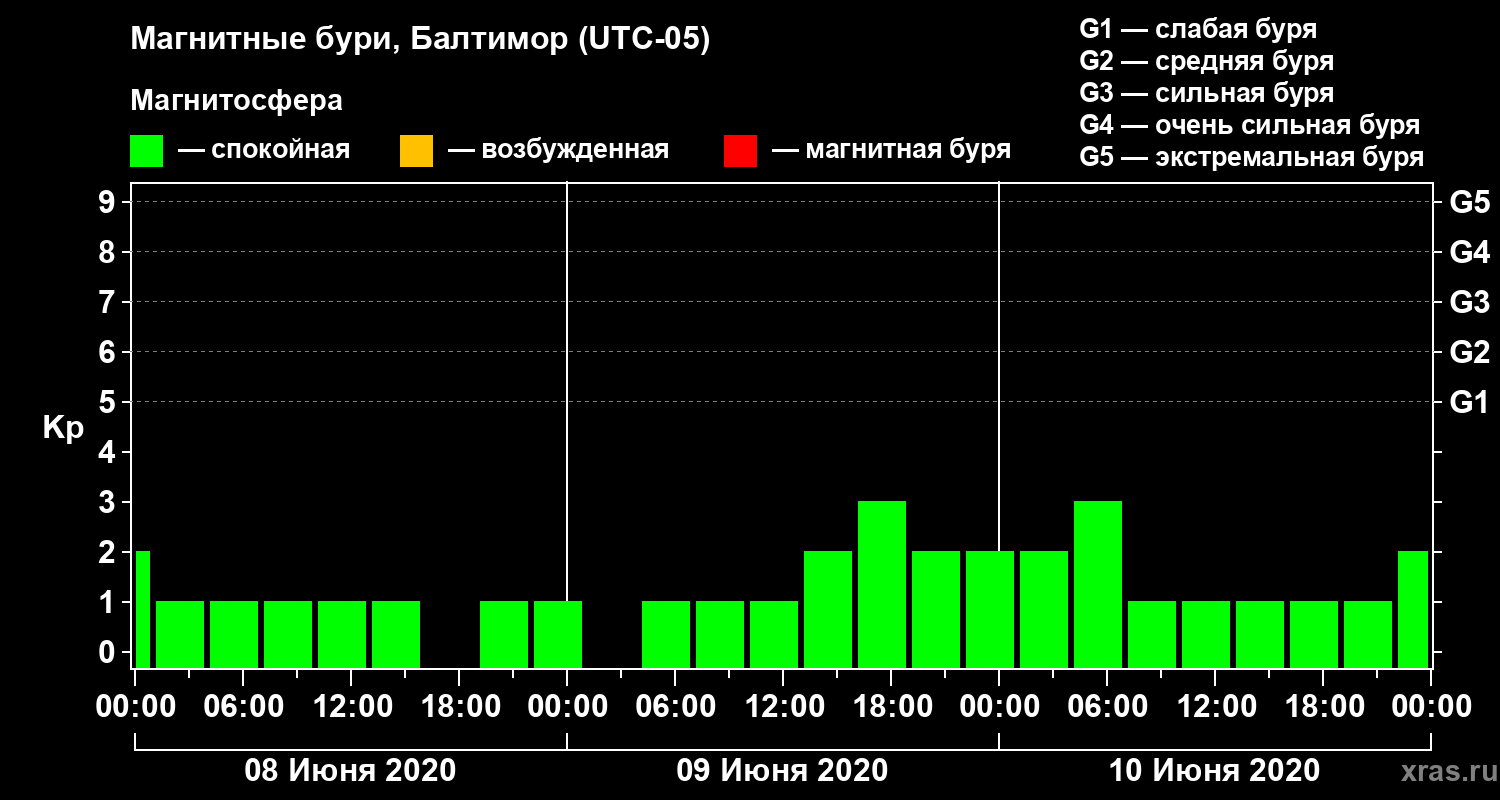
Task: Click the '— магнитная буря' legend label
Action: point(891,150)
